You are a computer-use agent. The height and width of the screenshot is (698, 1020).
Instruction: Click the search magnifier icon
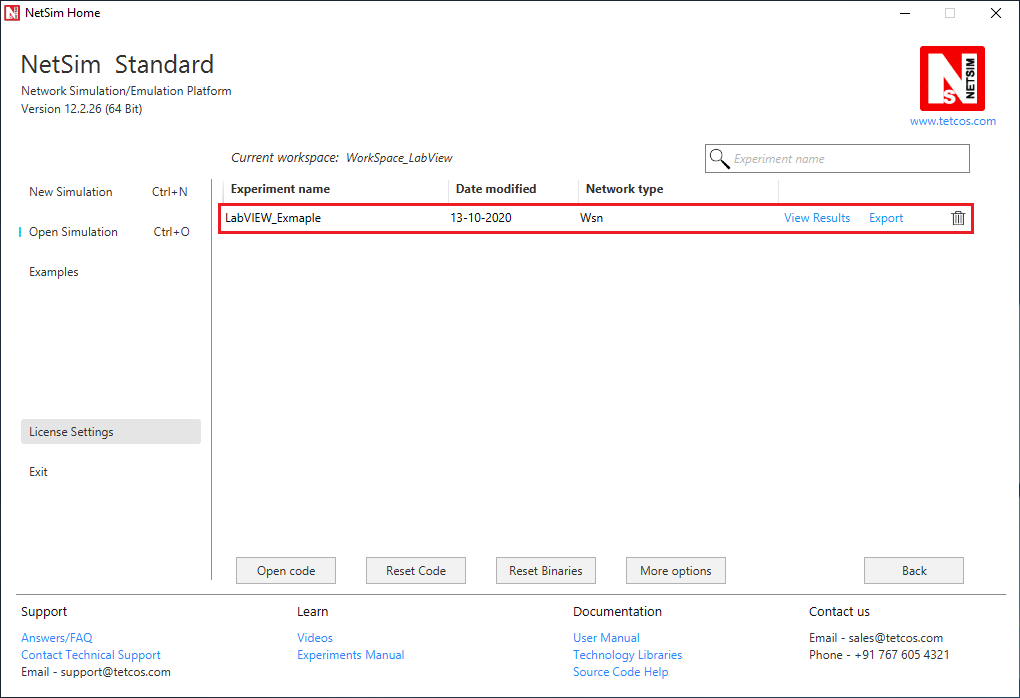click(x=718, y=158)
